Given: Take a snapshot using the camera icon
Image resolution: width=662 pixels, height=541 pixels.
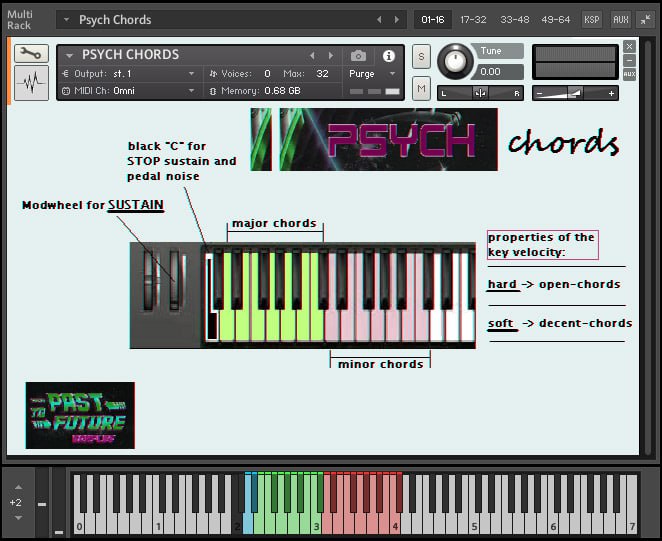Looking at the screenshot, I should (x=358, y=56).
